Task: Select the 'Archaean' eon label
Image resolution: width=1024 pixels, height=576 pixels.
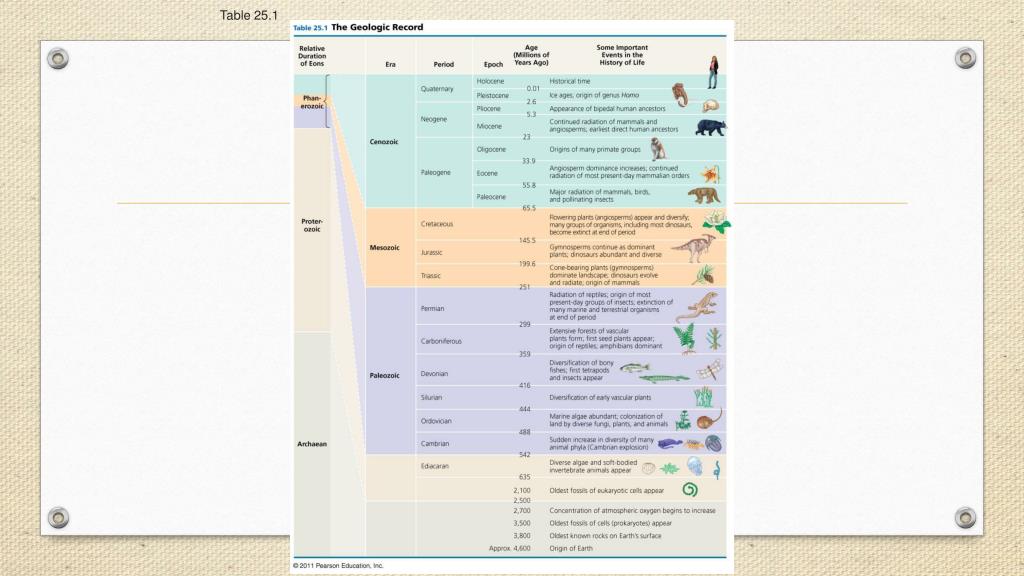Action: click(312, 444)
